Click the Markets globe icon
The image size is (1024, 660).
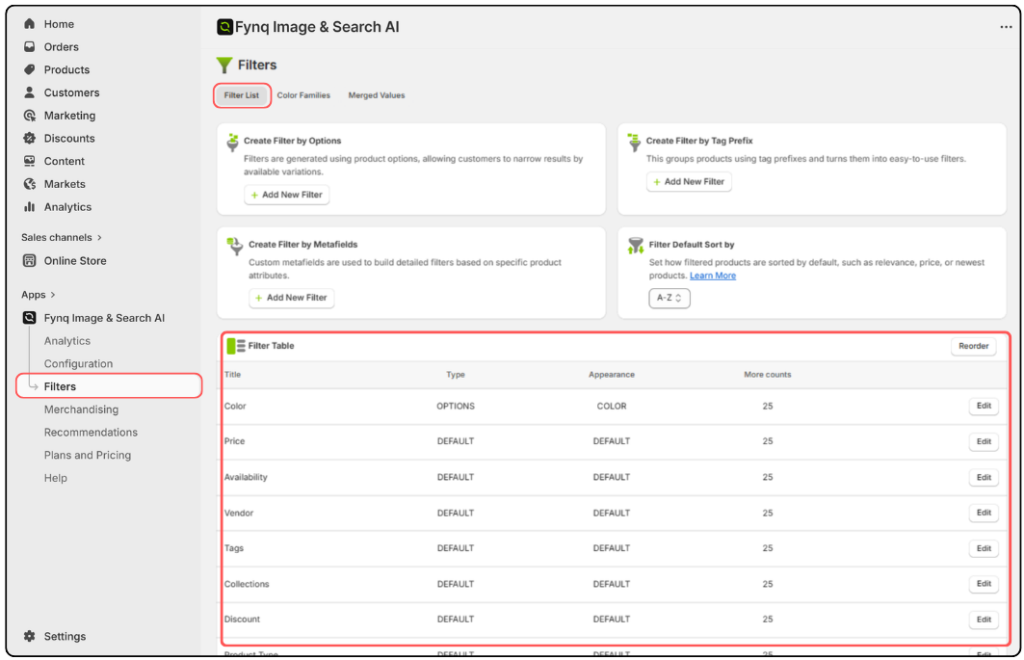tap(29, 183)
